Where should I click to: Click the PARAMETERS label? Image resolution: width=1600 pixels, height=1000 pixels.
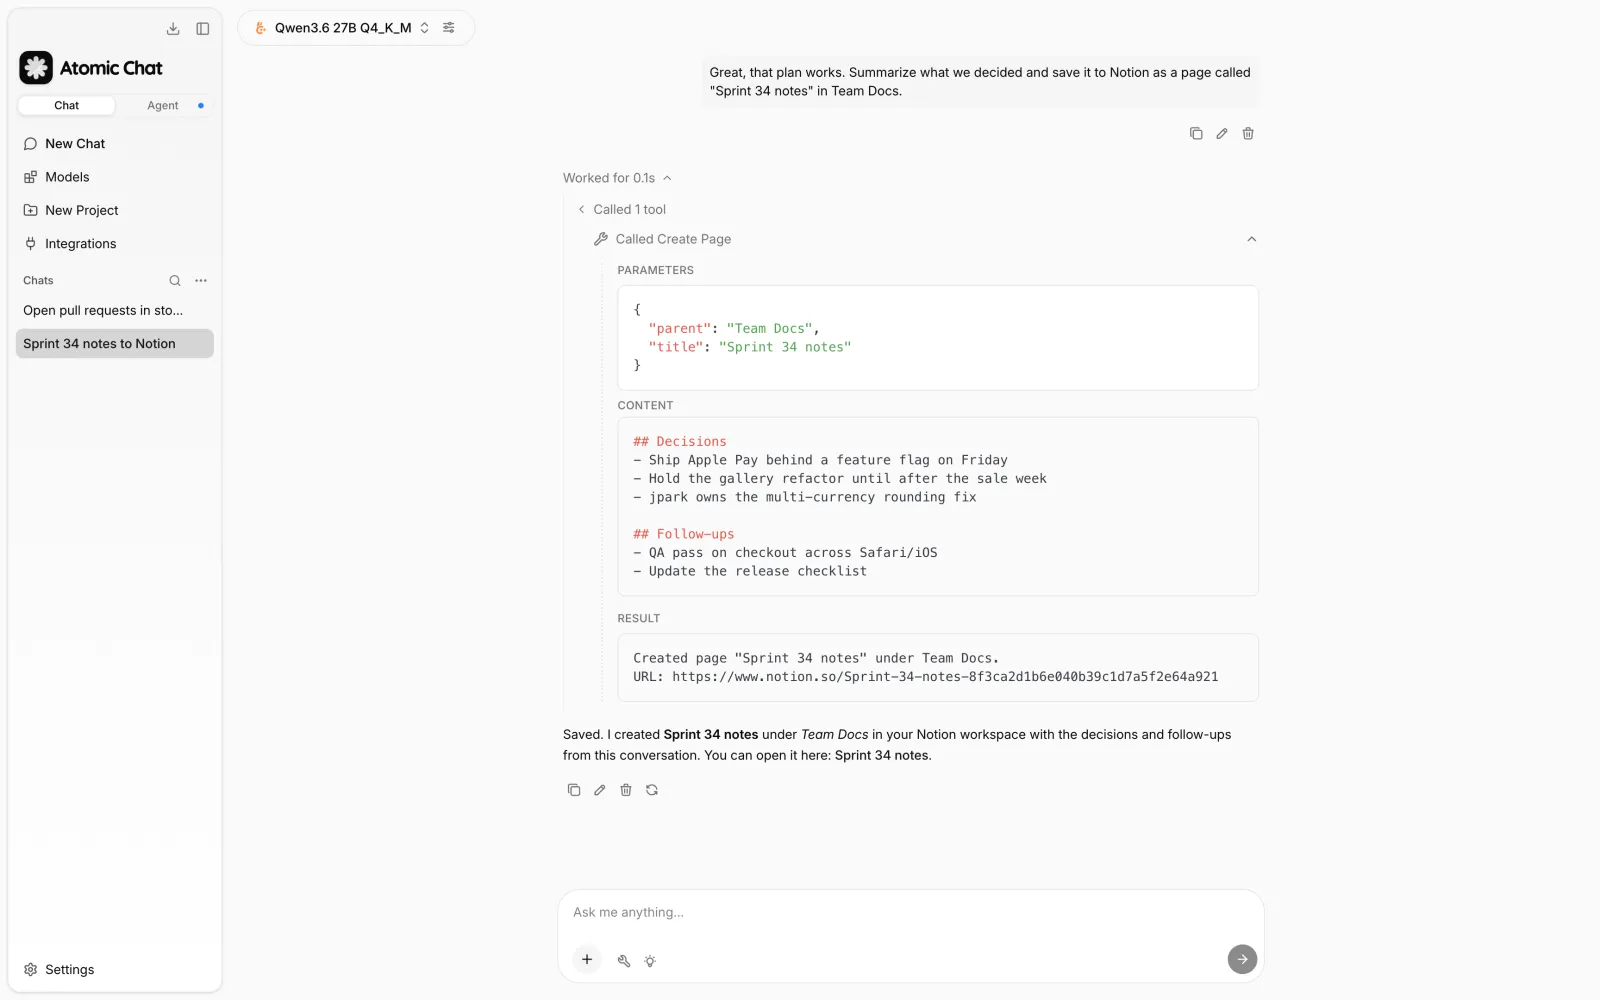pos(655,271)
